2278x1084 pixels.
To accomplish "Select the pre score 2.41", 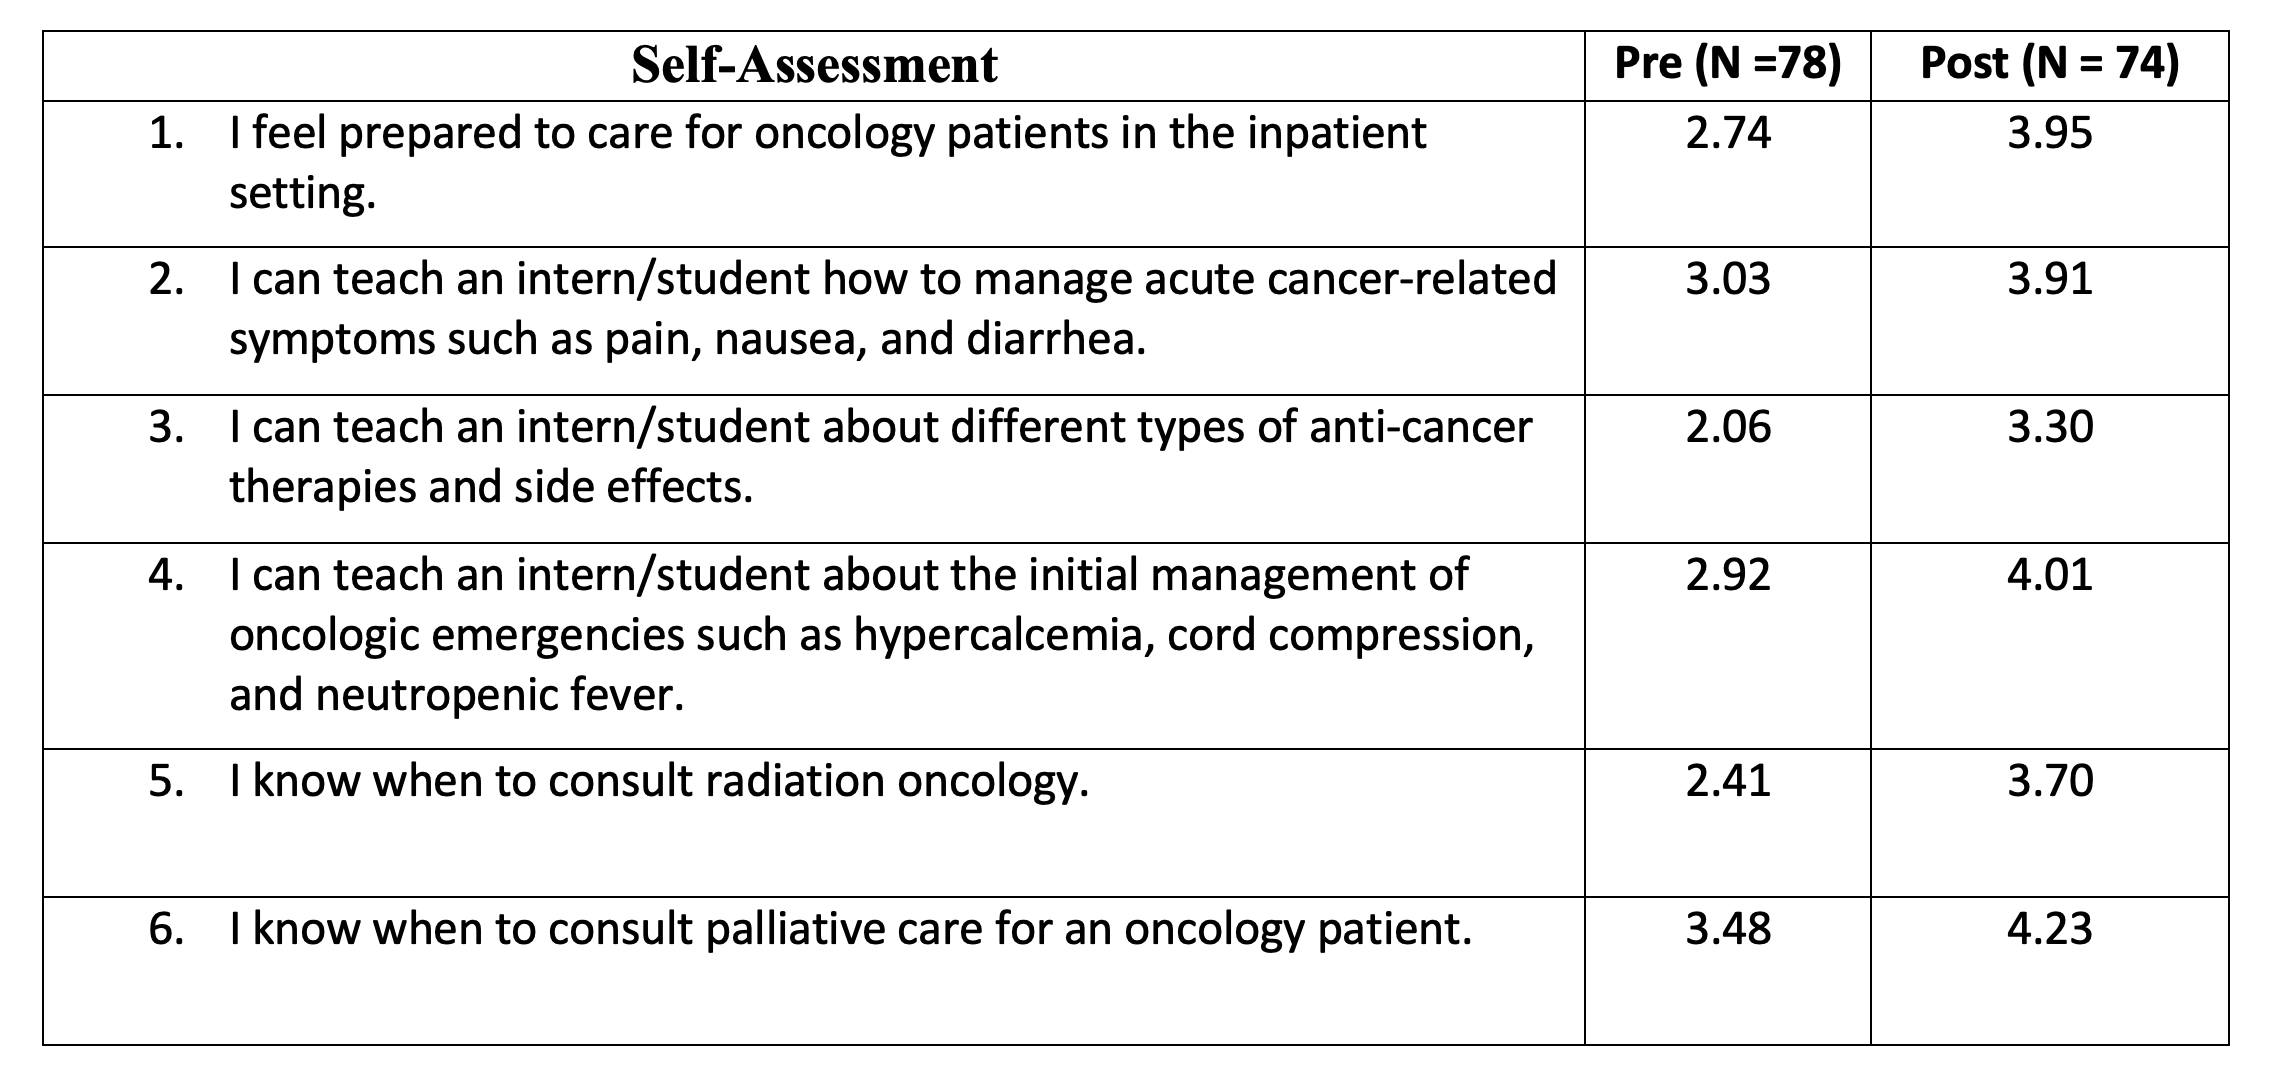I will [x=1727, y=781].
